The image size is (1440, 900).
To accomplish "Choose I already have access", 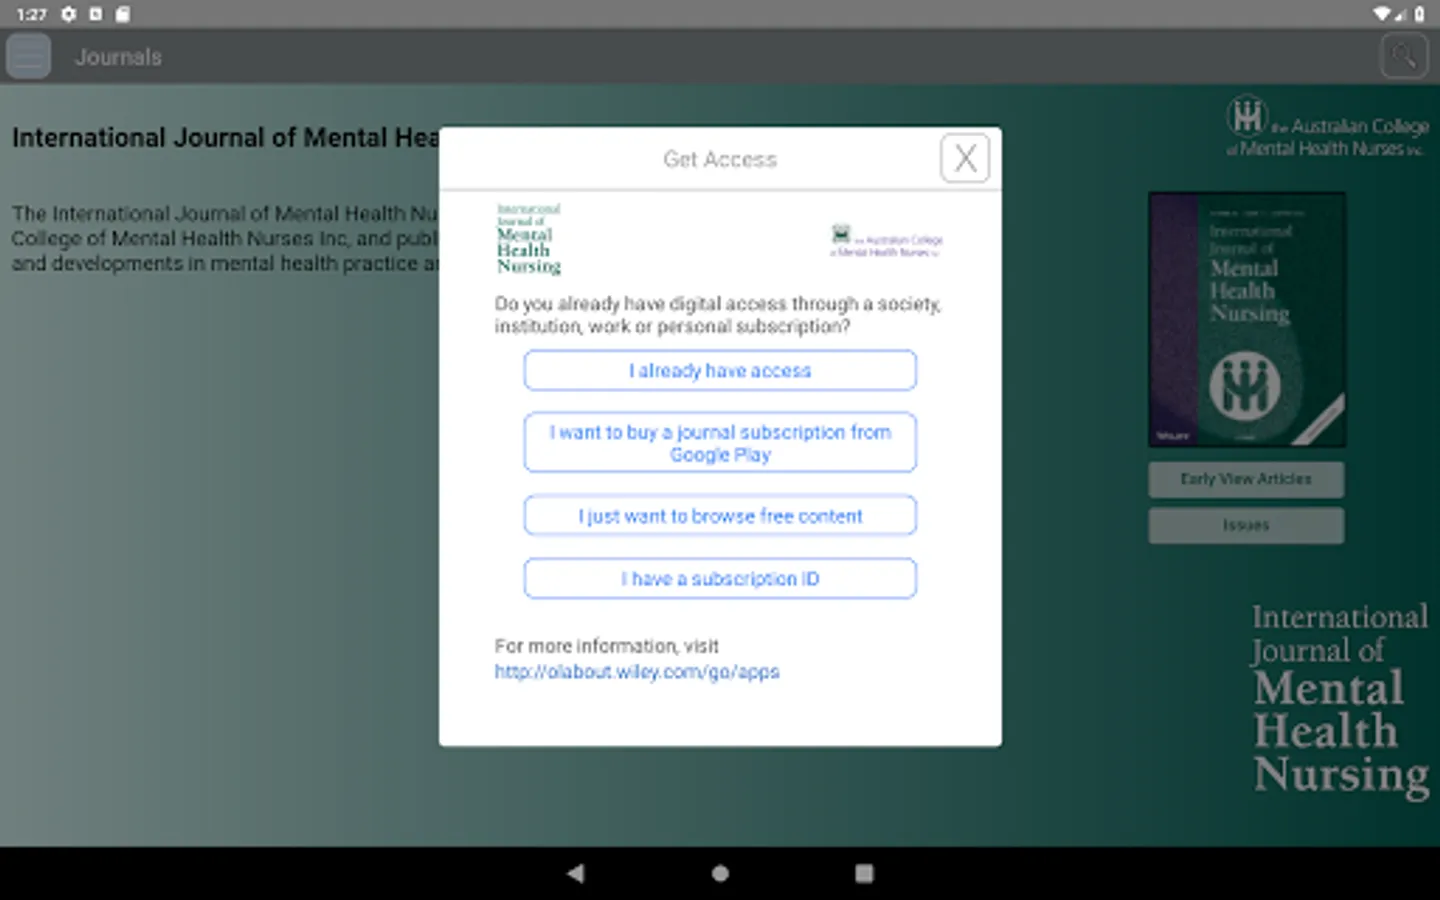I will coord(720,370).
